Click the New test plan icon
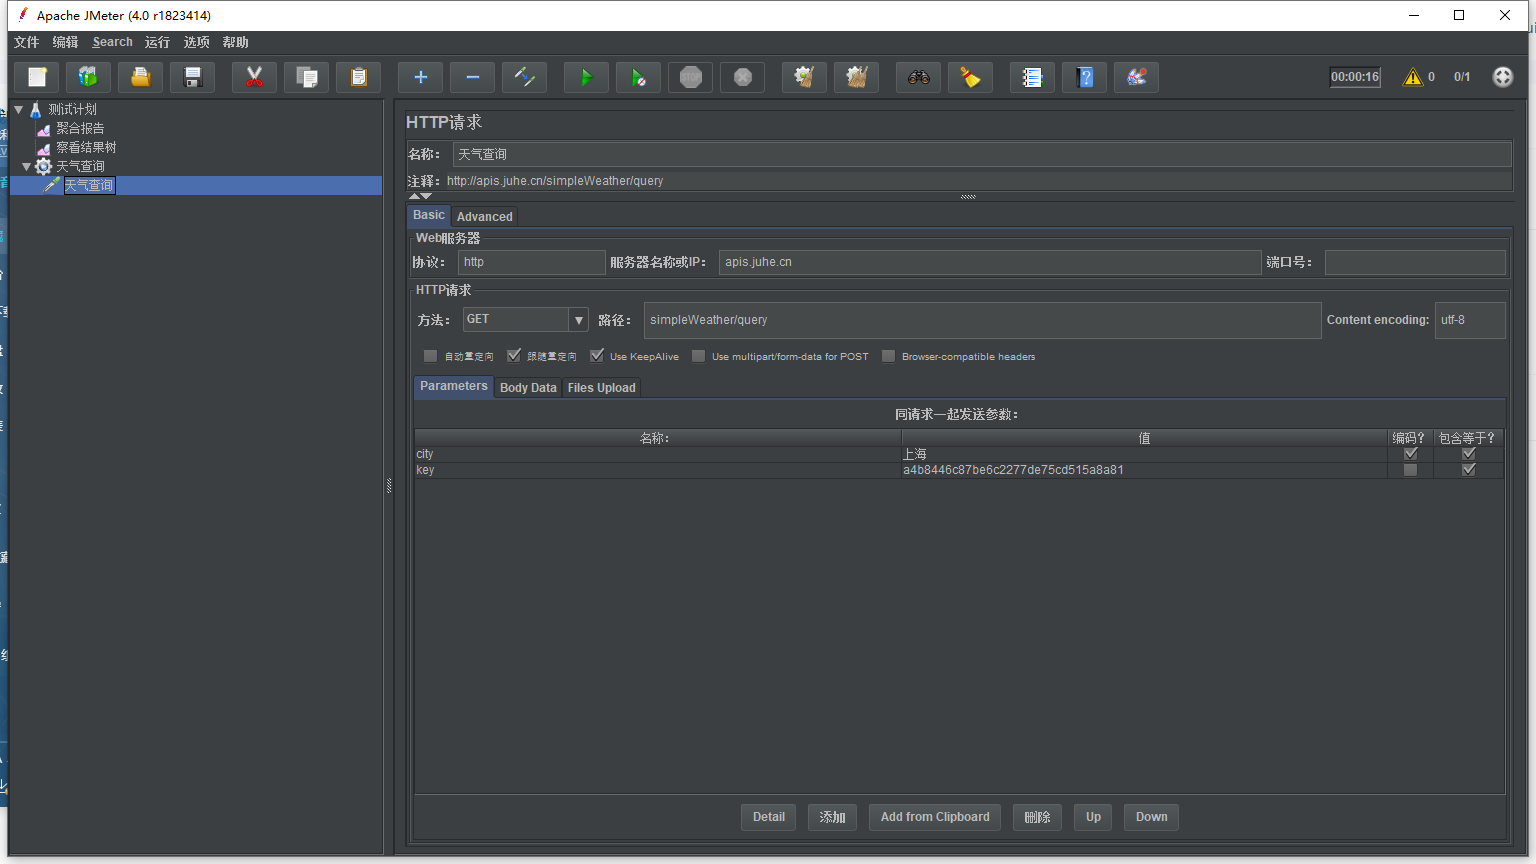Screen dimensions: 1536x864 pyautogui.click(x=37, y=77)
